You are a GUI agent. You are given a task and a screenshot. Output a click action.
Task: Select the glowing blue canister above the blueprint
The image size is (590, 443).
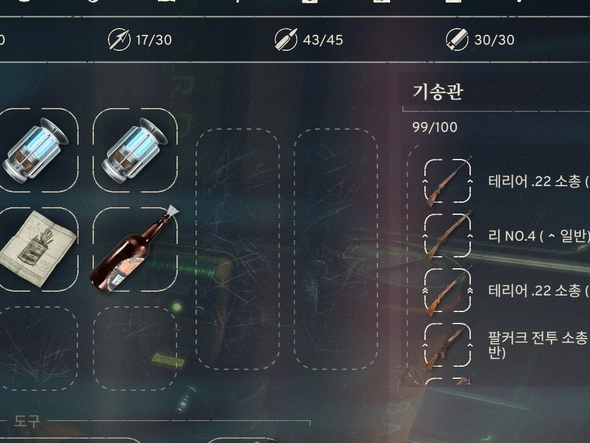(x=36, y=150)
